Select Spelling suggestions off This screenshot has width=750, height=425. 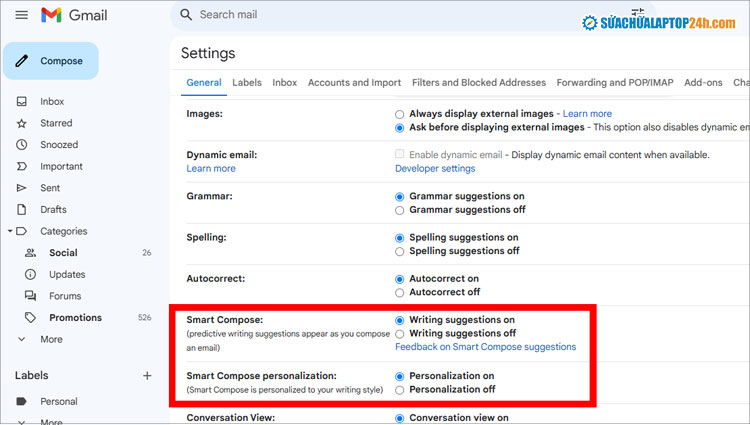point(399,251)
